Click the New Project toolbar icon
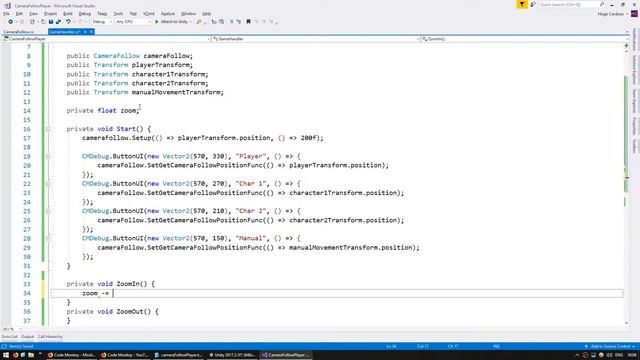This screenshot has width=640, height=360. click(x=32, y=22)
